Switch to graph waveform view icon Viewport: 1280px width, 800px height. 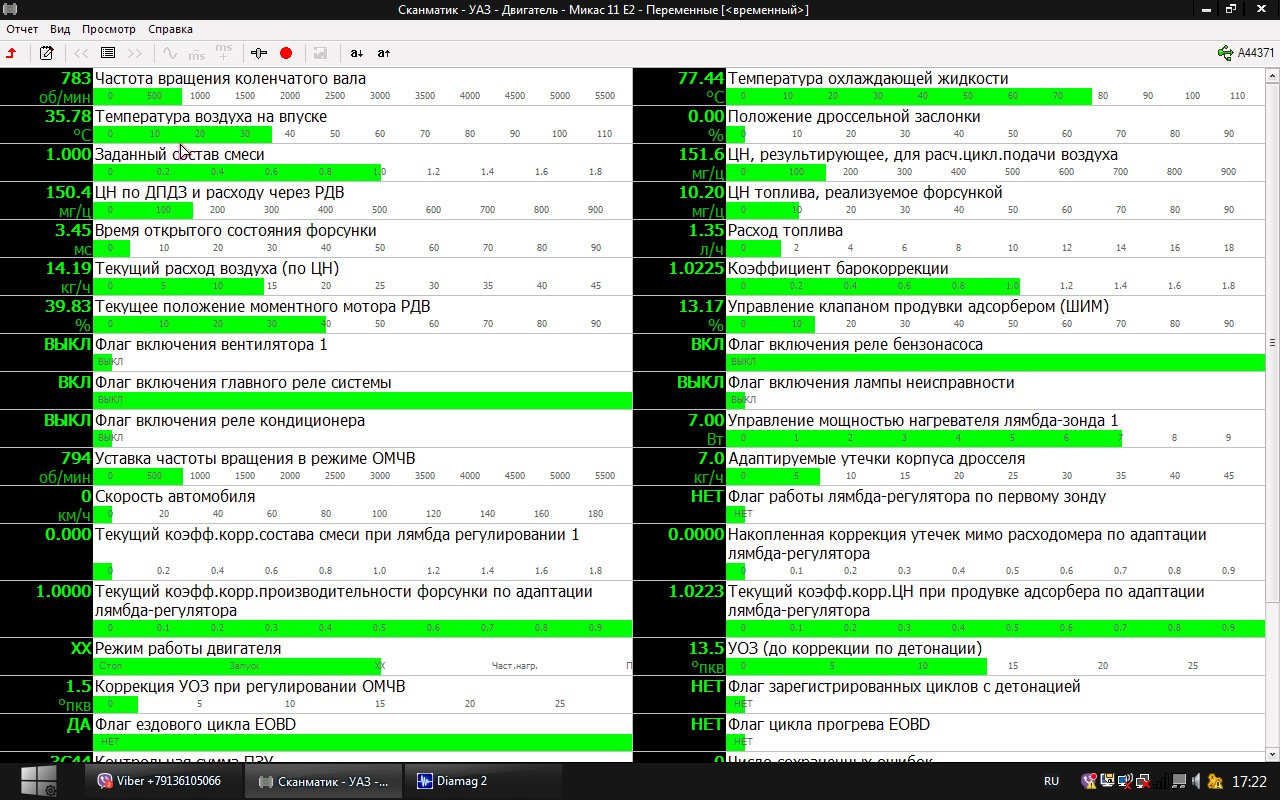[170, 53]
